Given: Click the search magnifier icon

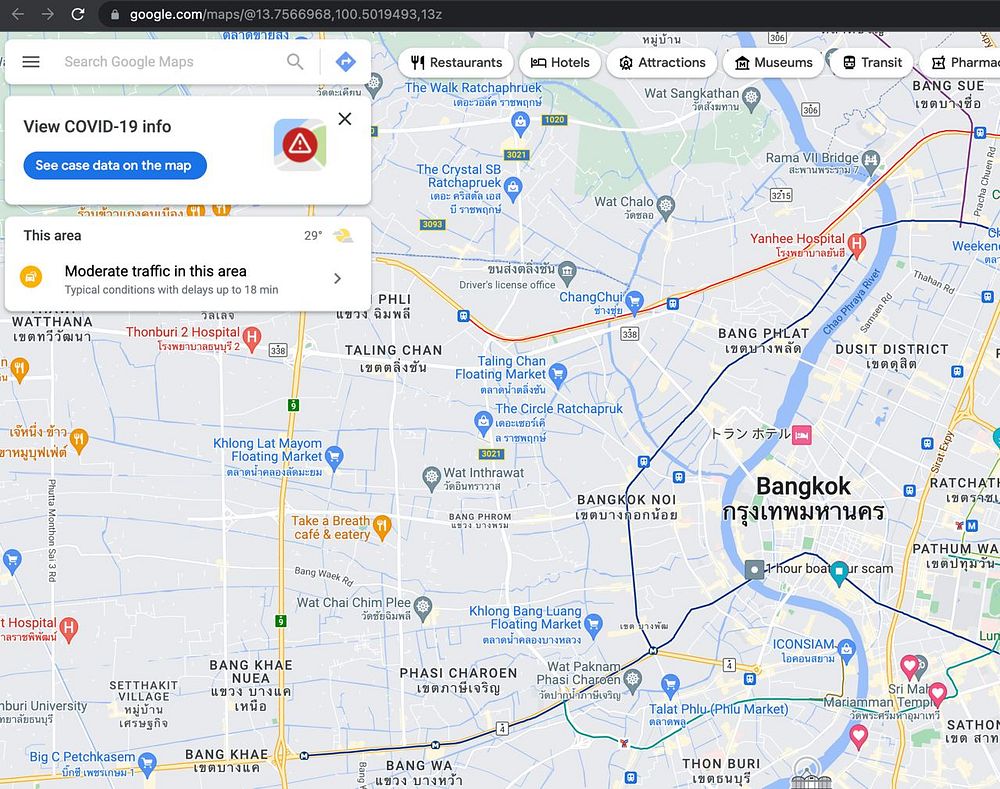Looking at the screenshot, I should click(x=295, y=62).
